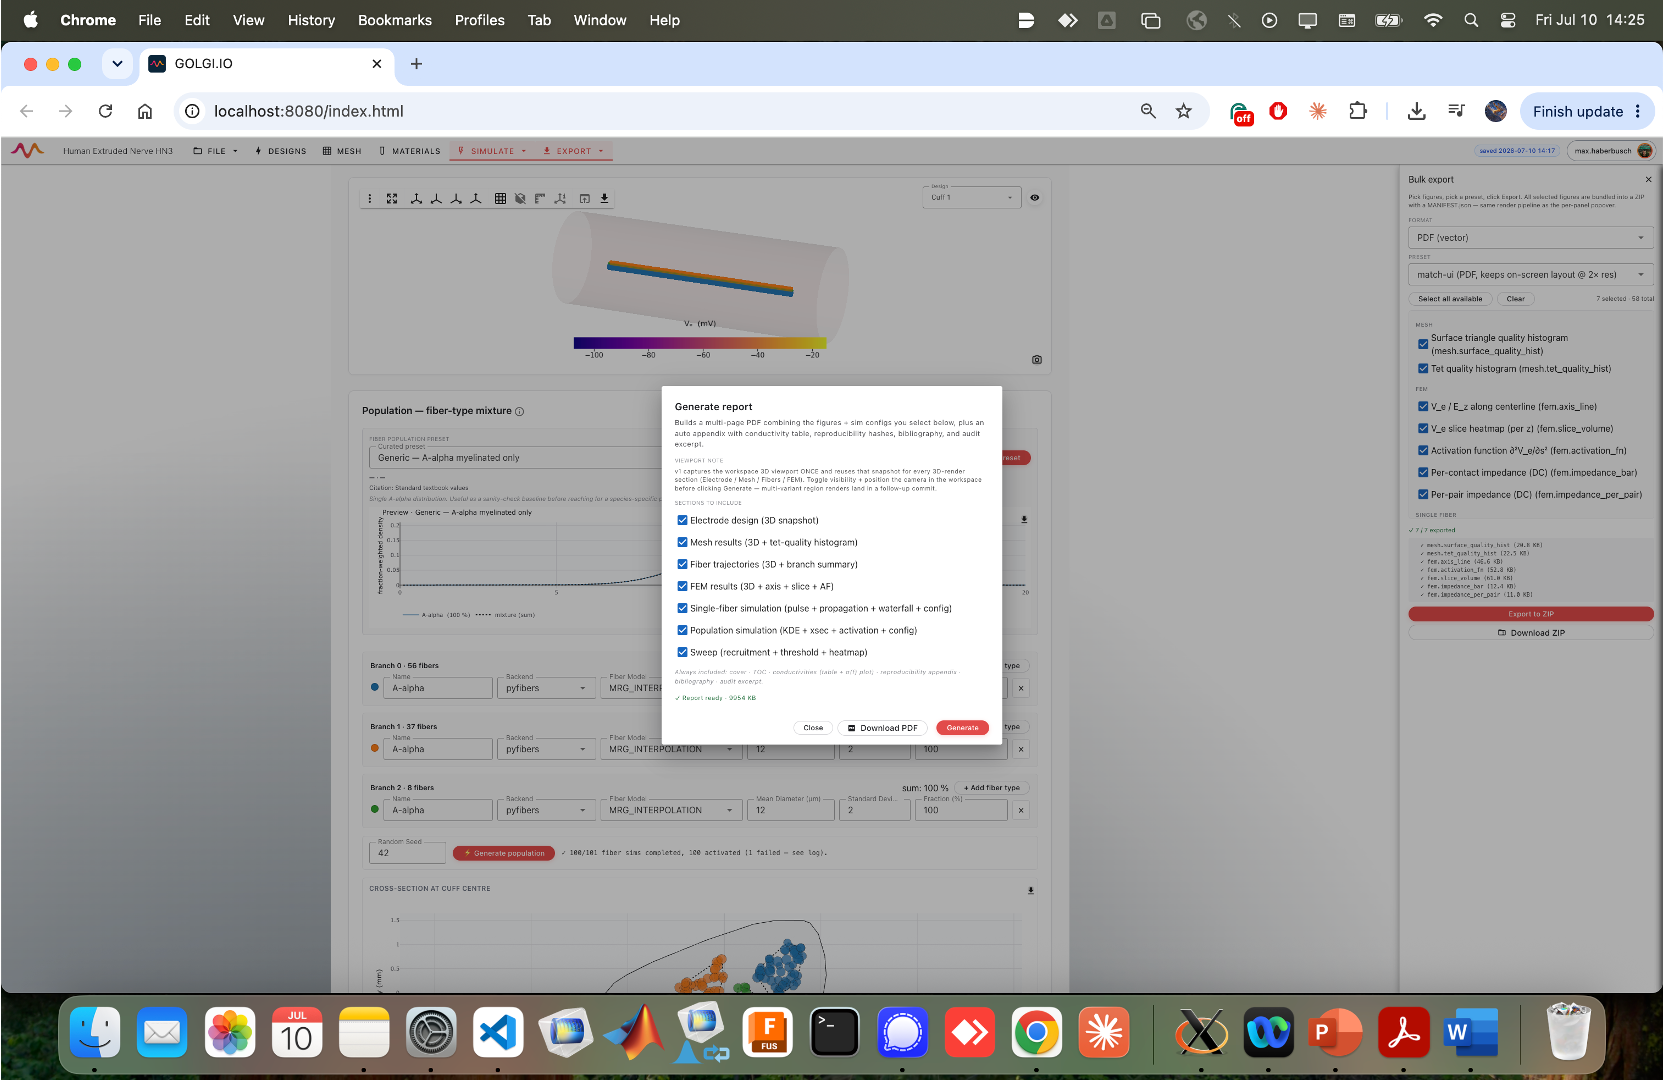Toggle the design visibility eye icon
Viewport: 1664px width, 1080px height.
pyautogui.click(x=1035, y=198)
